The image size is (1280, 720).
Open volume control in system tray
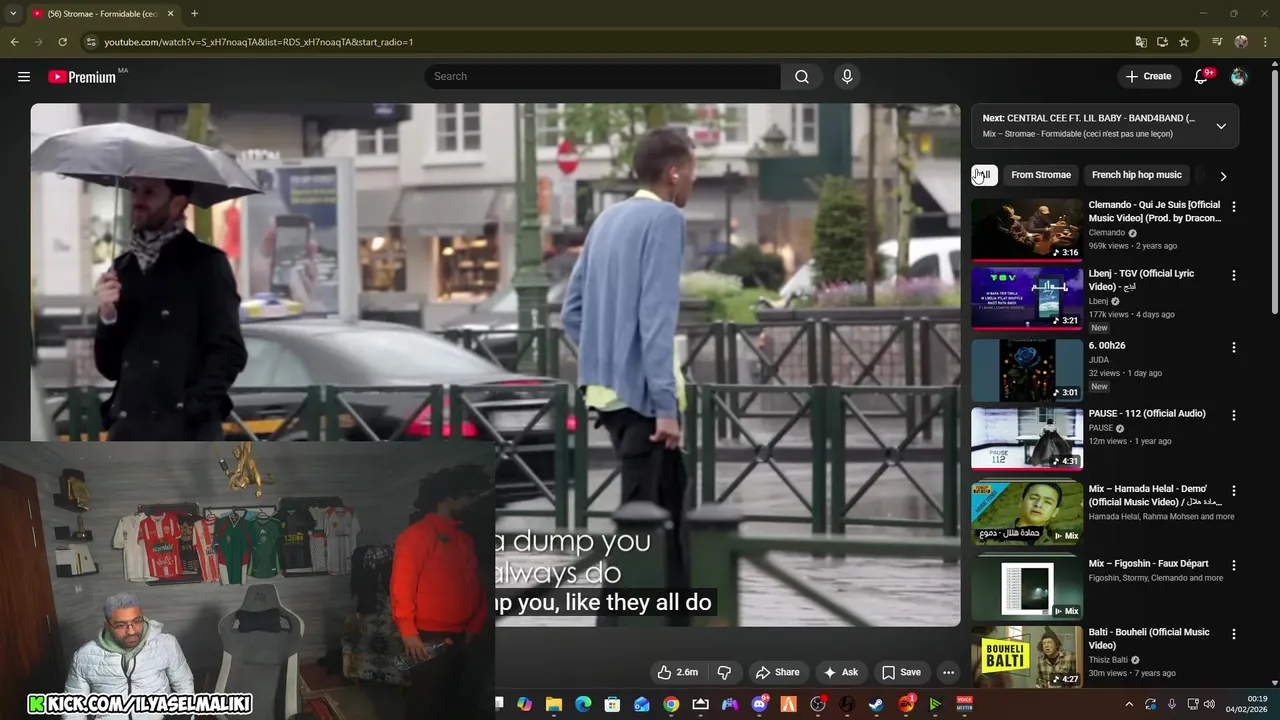coord(1210,704)
